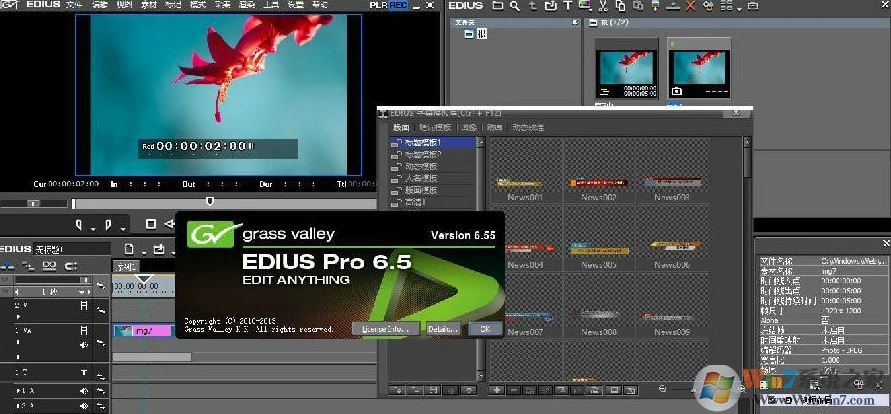Open the toolbox icon in bin toolbar
891x414 pixels.
coord(753,6)
